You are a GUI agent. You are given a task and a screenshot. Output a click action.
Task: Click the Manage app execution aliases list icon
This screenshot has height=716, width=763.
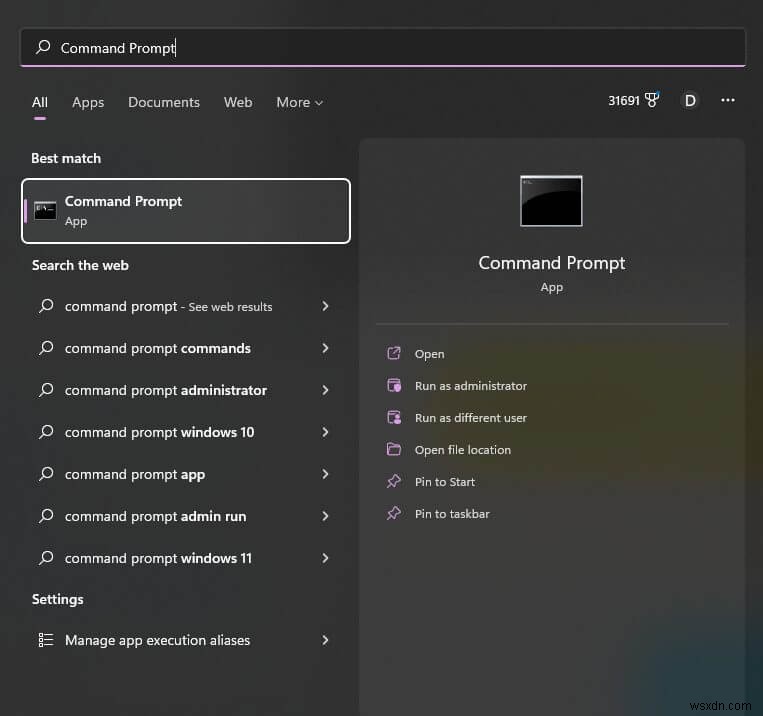(x=46, y=640)
